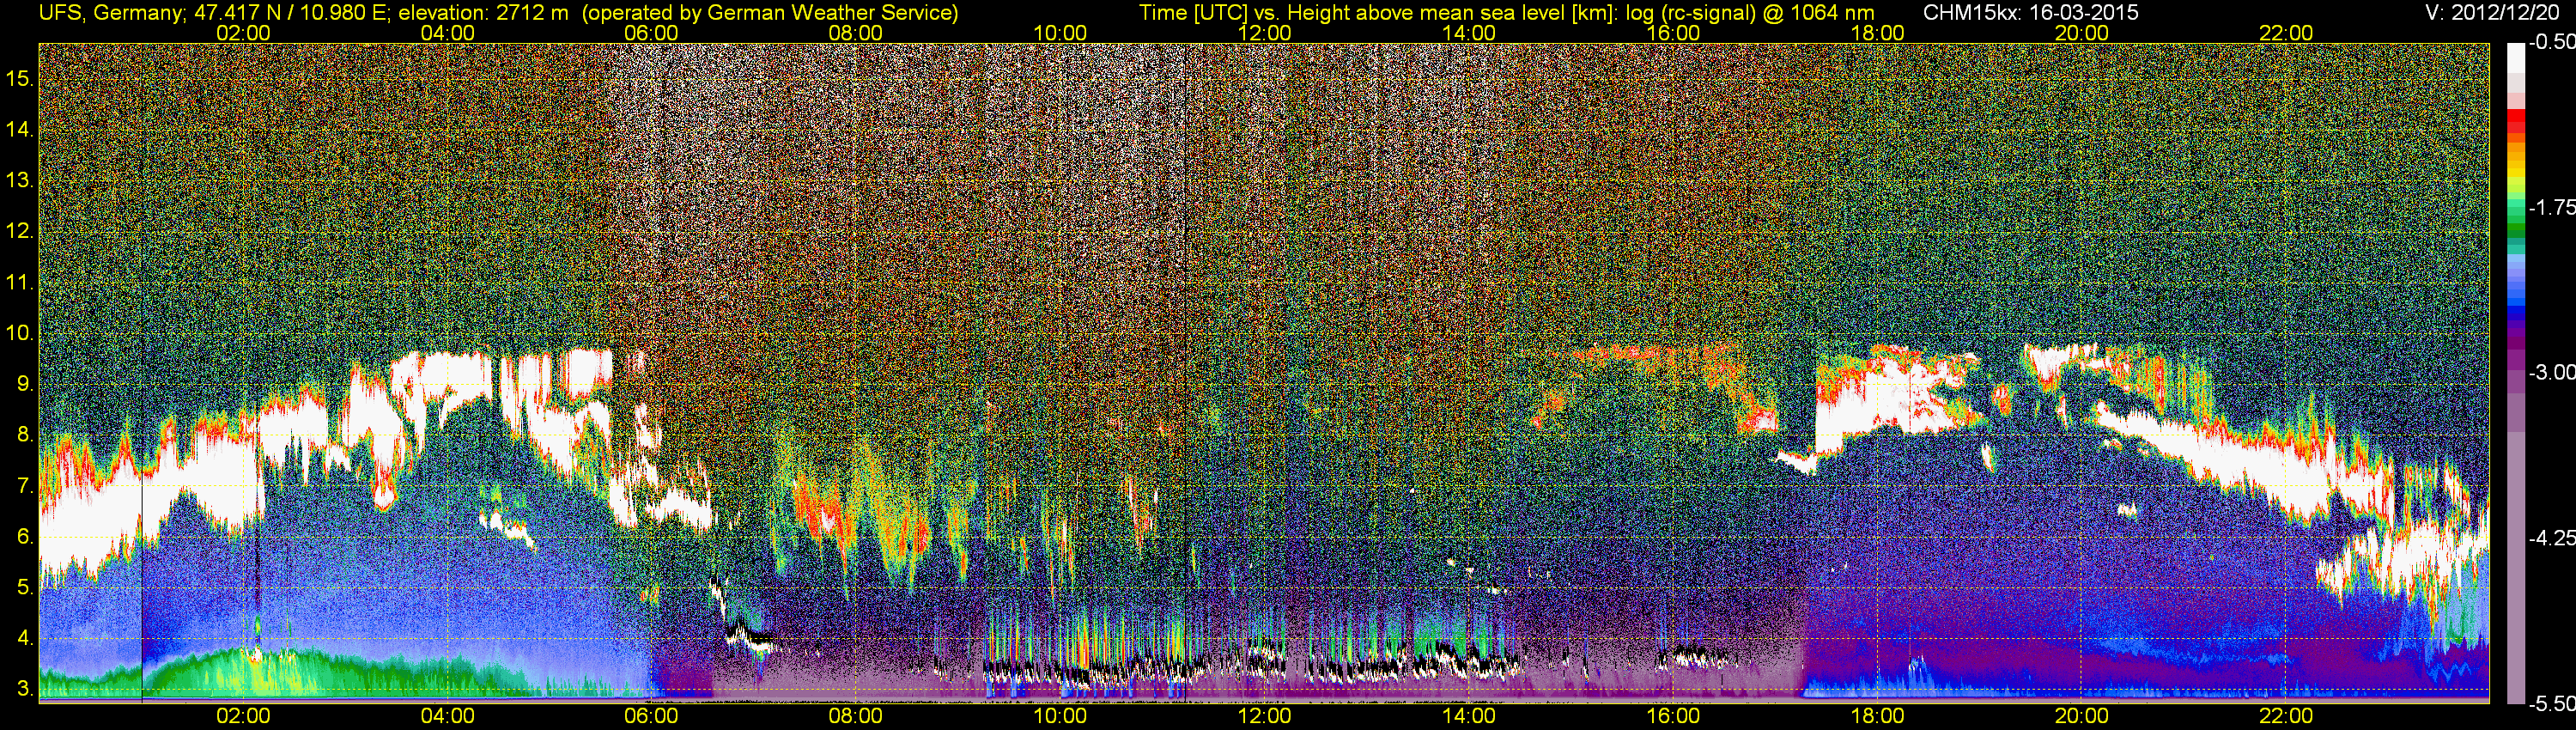This screenshot has width=2576, height=730.
Task: Click the color scale value '-3.00'
Action: click(2551, 373)
